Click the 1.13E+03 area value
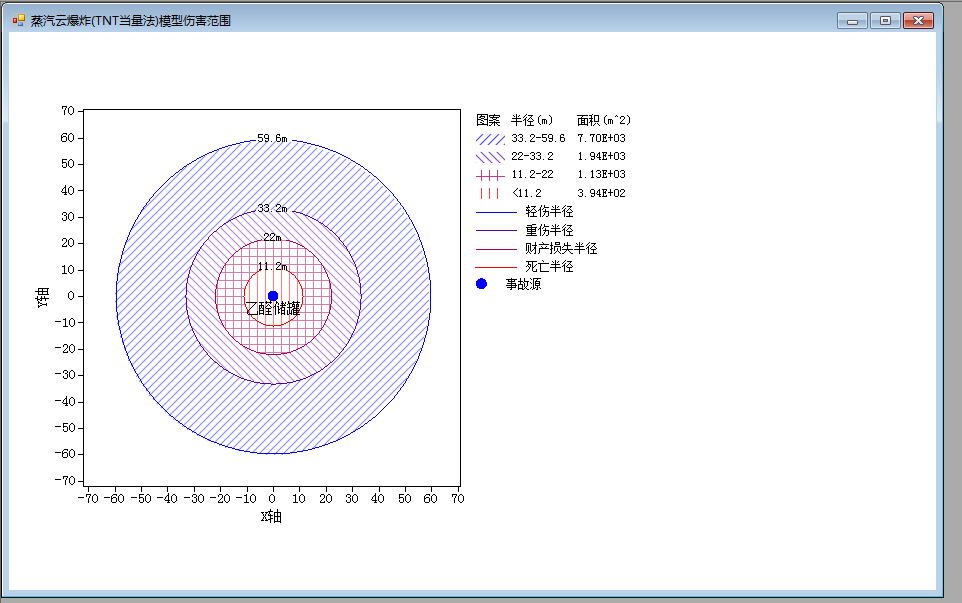 tap(601, 175)
